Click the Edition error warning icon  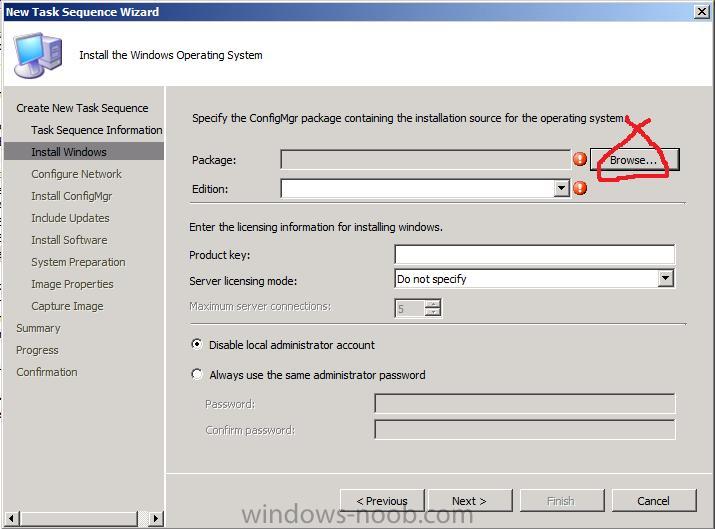[x=580, y=188]
